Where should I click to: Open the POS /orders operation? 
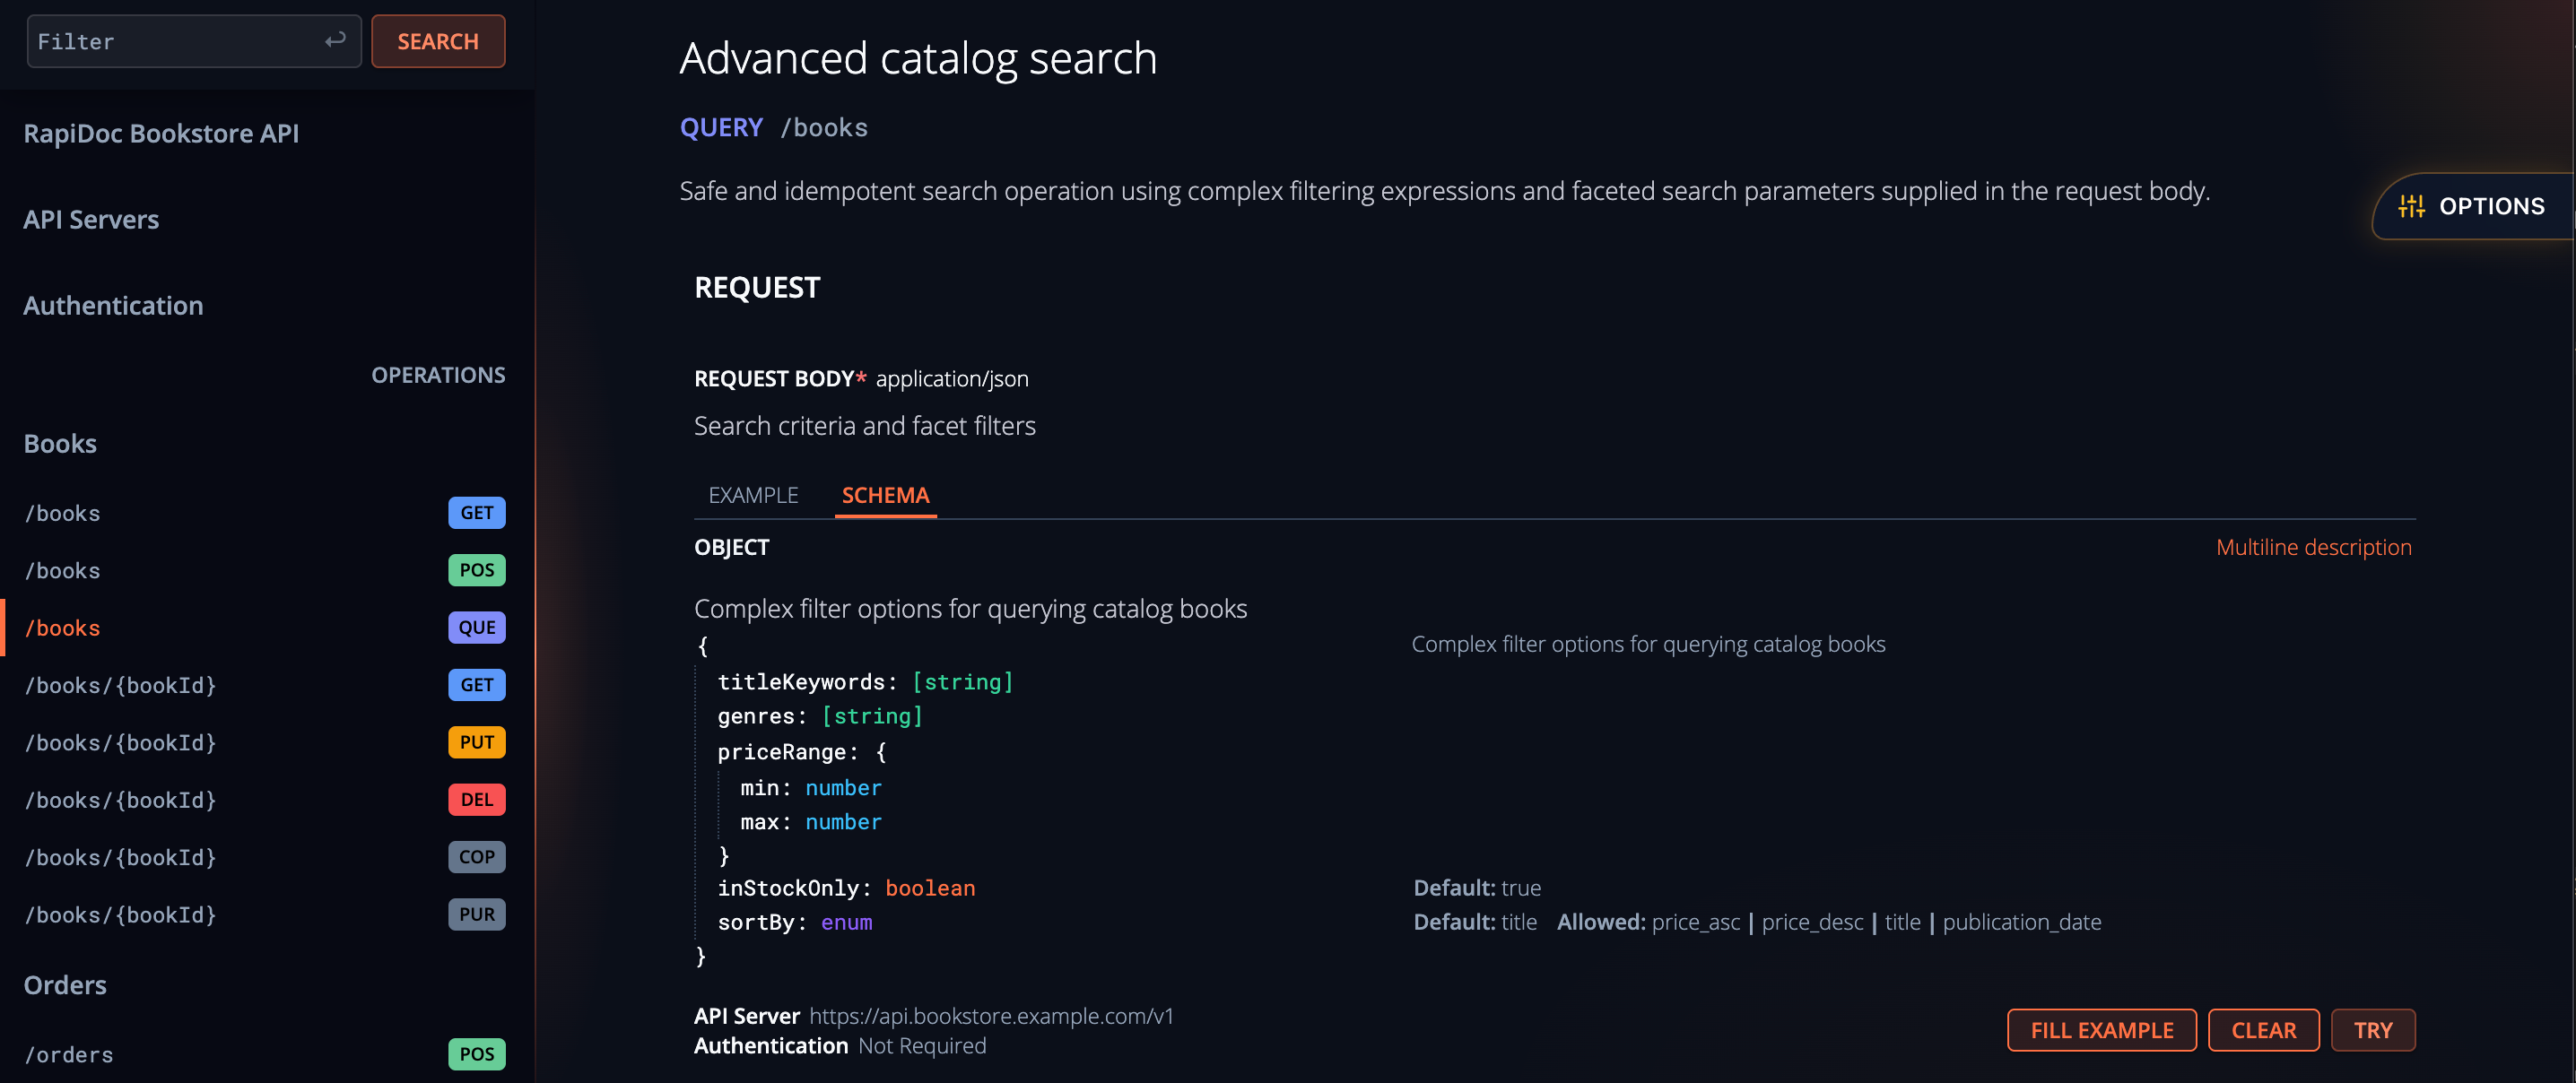click(x=265, y=1054)
